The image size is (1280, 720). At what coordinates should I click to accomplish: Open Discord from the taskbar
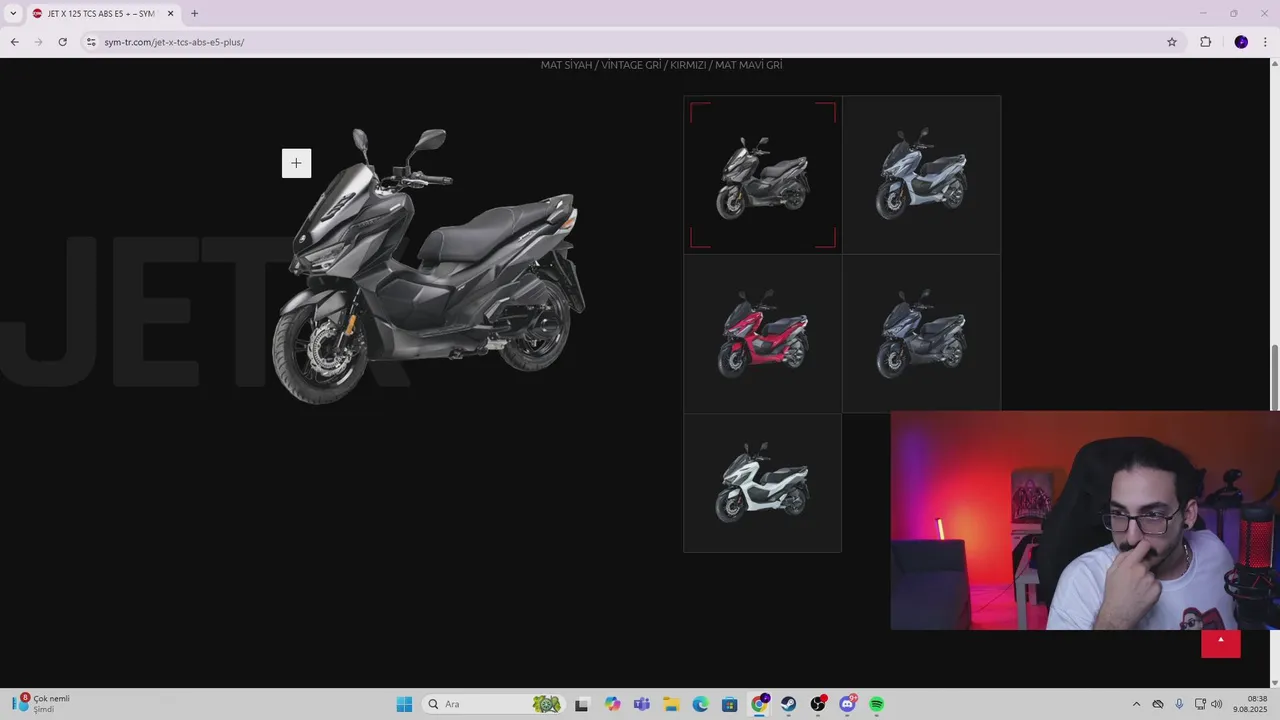(x=847, y=704)
